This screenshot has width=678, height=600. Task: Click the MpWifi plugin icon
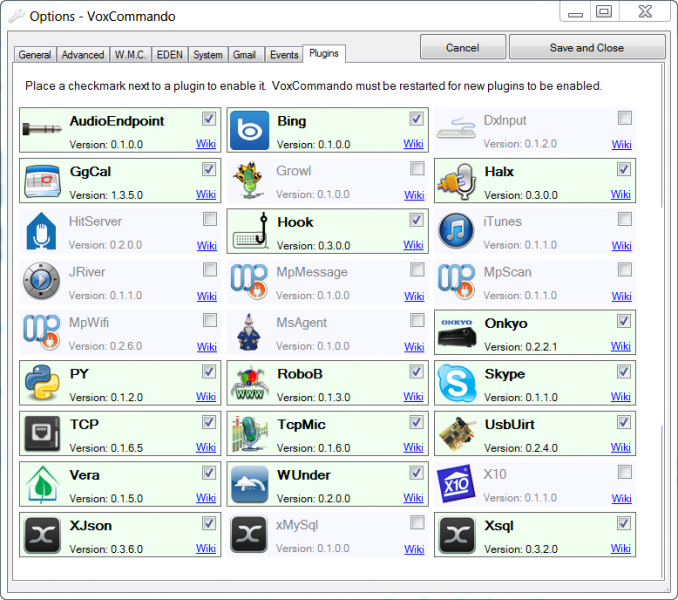[42, 332]
